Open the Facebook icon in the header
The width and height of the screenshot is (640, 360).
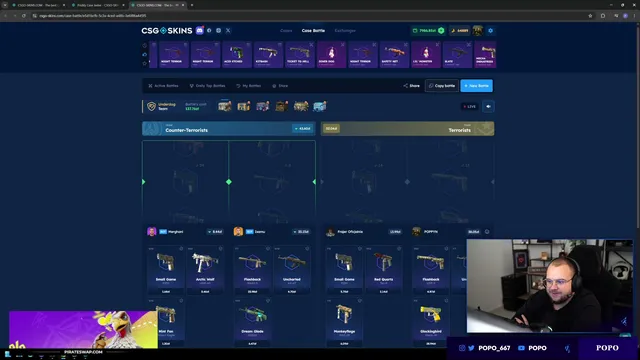[x=209, y=31]
